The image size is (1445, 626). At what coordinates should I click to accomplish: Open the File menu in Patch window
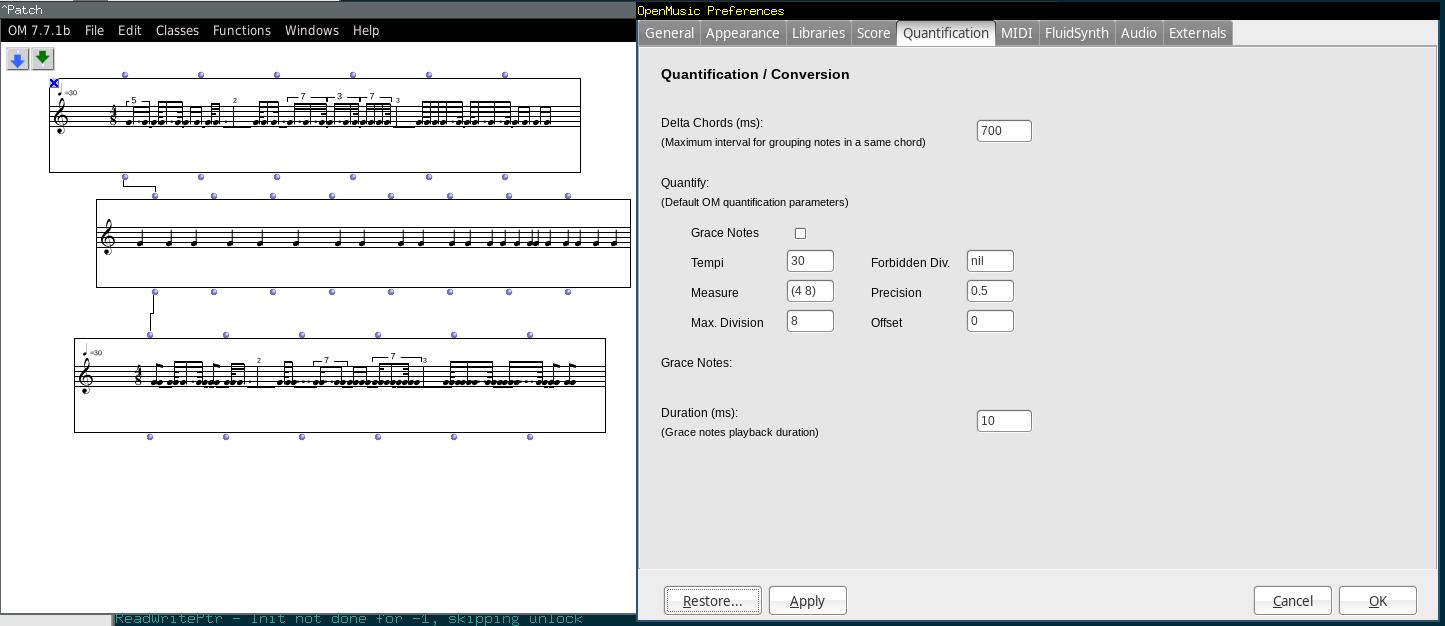click(x=94, y=30)
